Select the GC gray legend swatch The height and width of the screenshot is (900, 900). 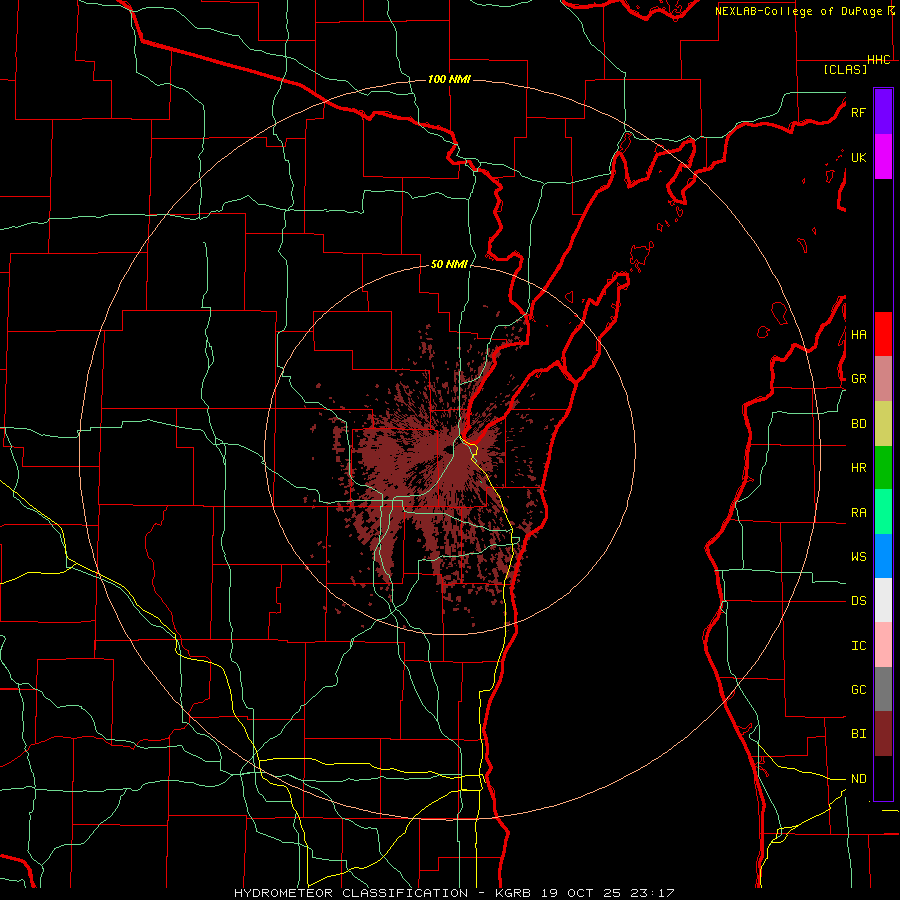(883, 689)
